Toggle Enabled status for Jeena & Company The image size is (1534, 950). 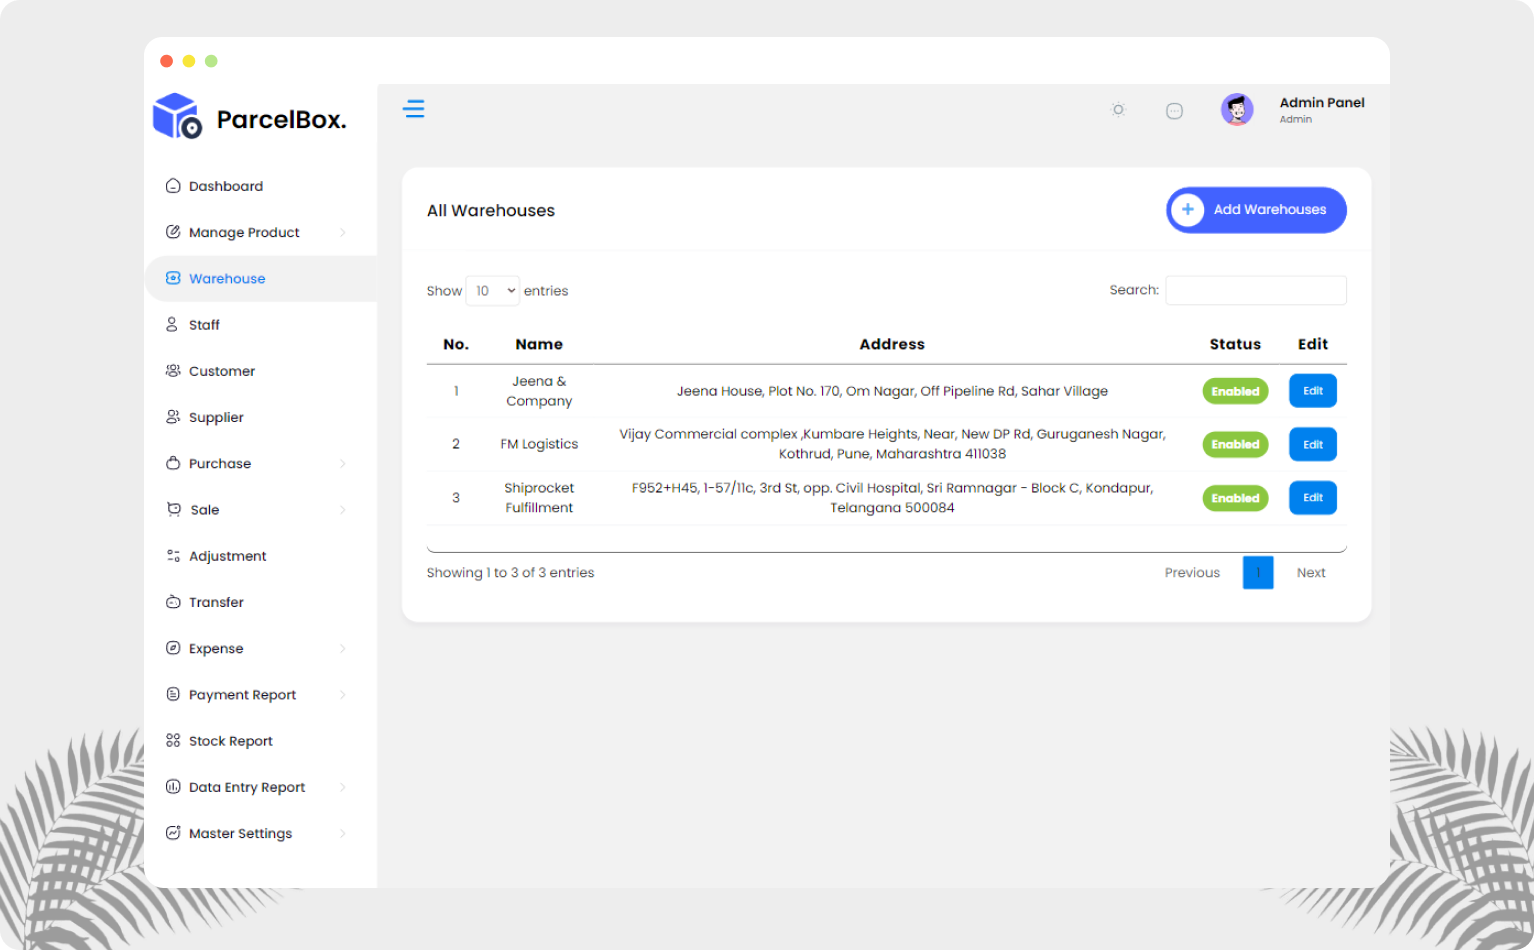[1235, 391]
